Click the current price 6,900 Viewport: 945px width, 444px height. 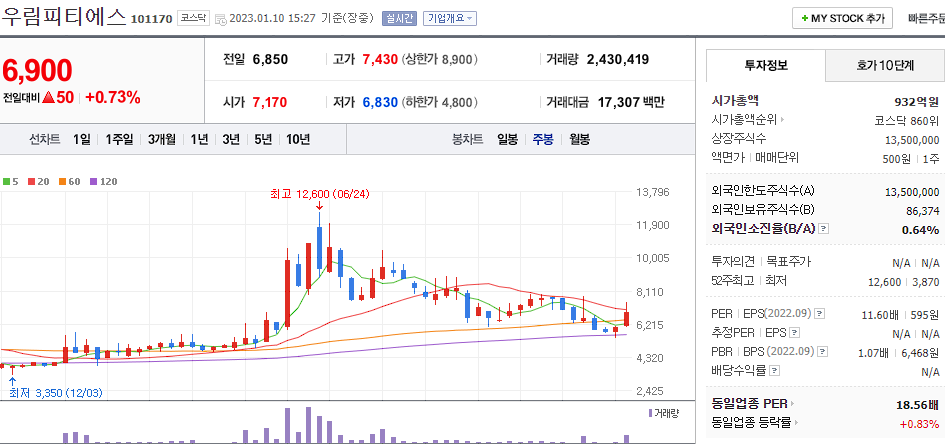pyautogui.click(x=37, y=71)
